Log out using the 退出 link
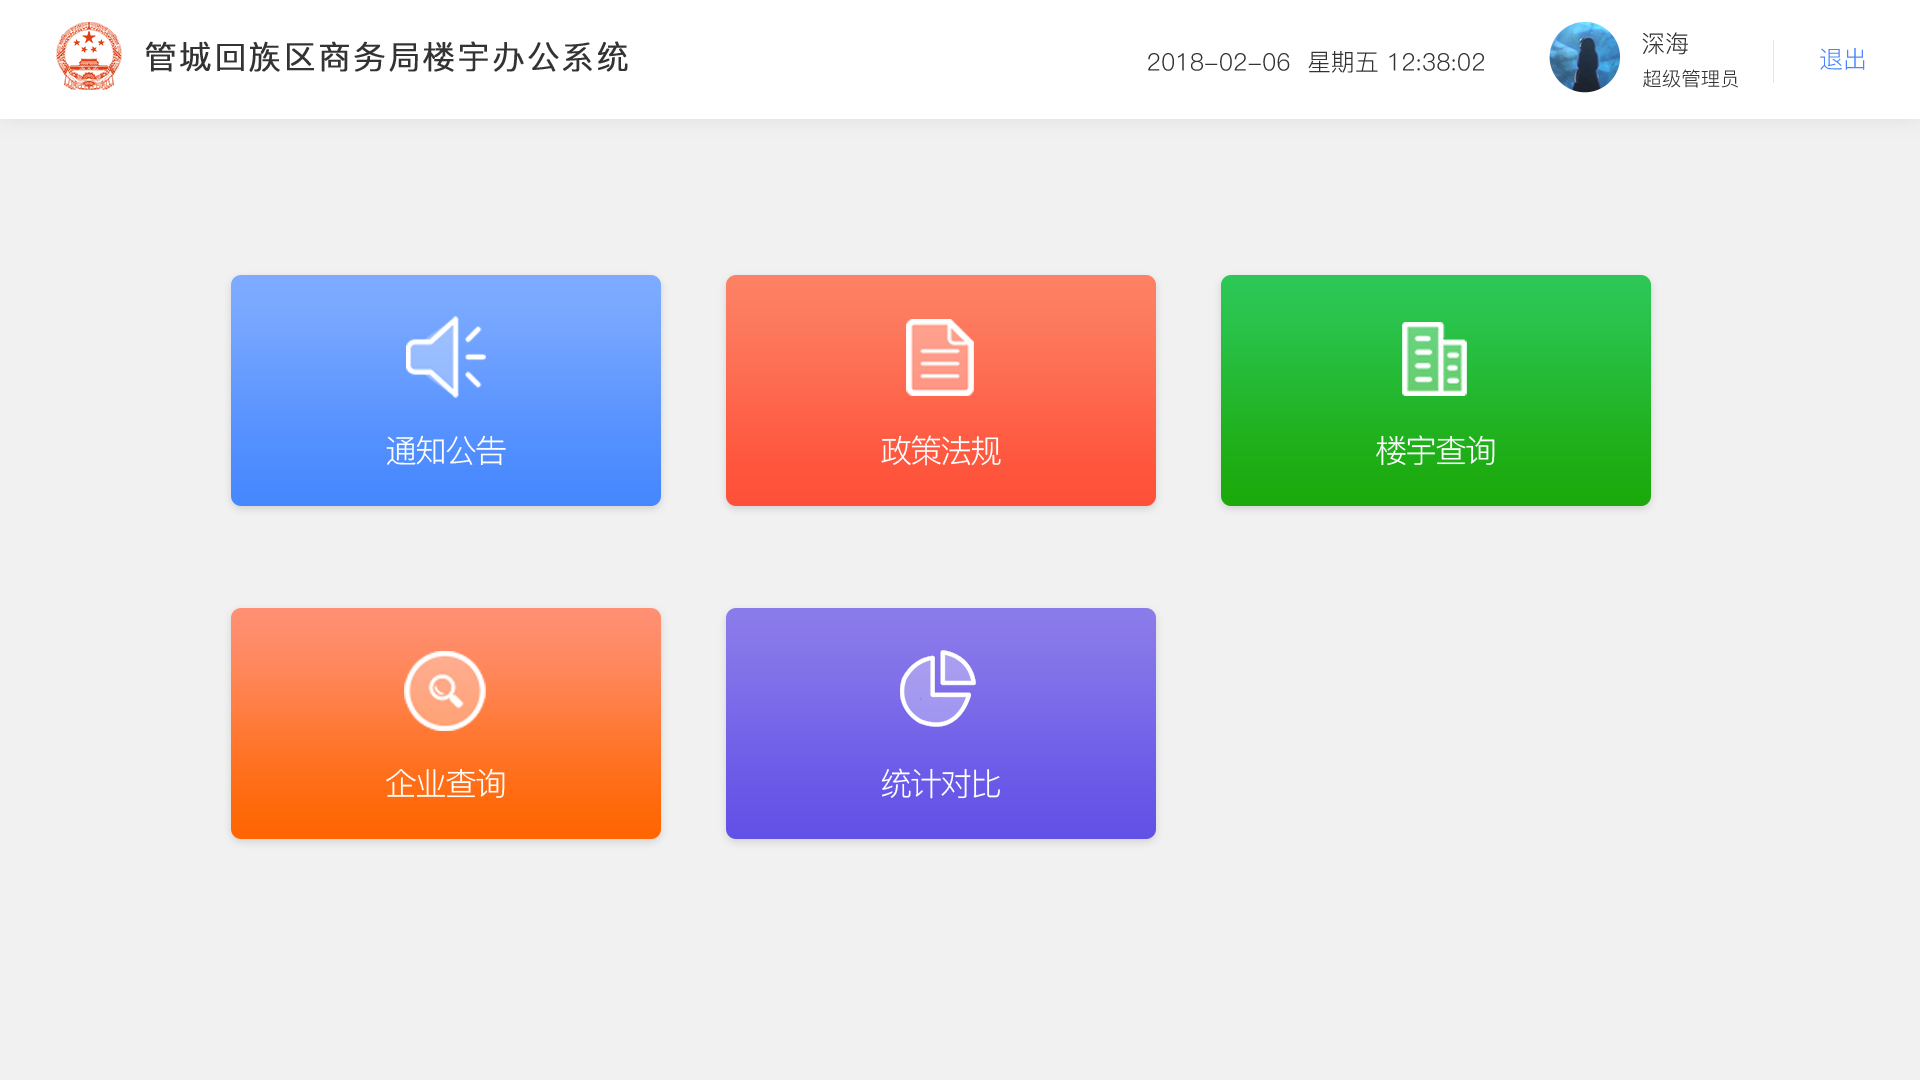Viewport: 1920px width, 1080px height. tap(1842, 60)
